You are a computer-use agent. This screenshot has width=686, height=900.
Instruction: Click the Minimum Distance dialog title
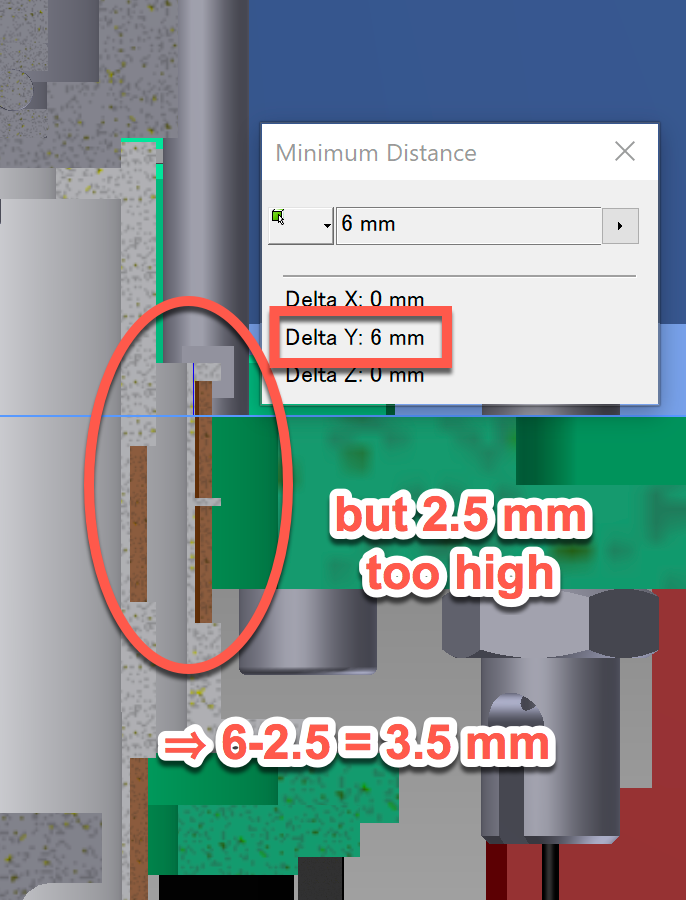click(376, 153)
